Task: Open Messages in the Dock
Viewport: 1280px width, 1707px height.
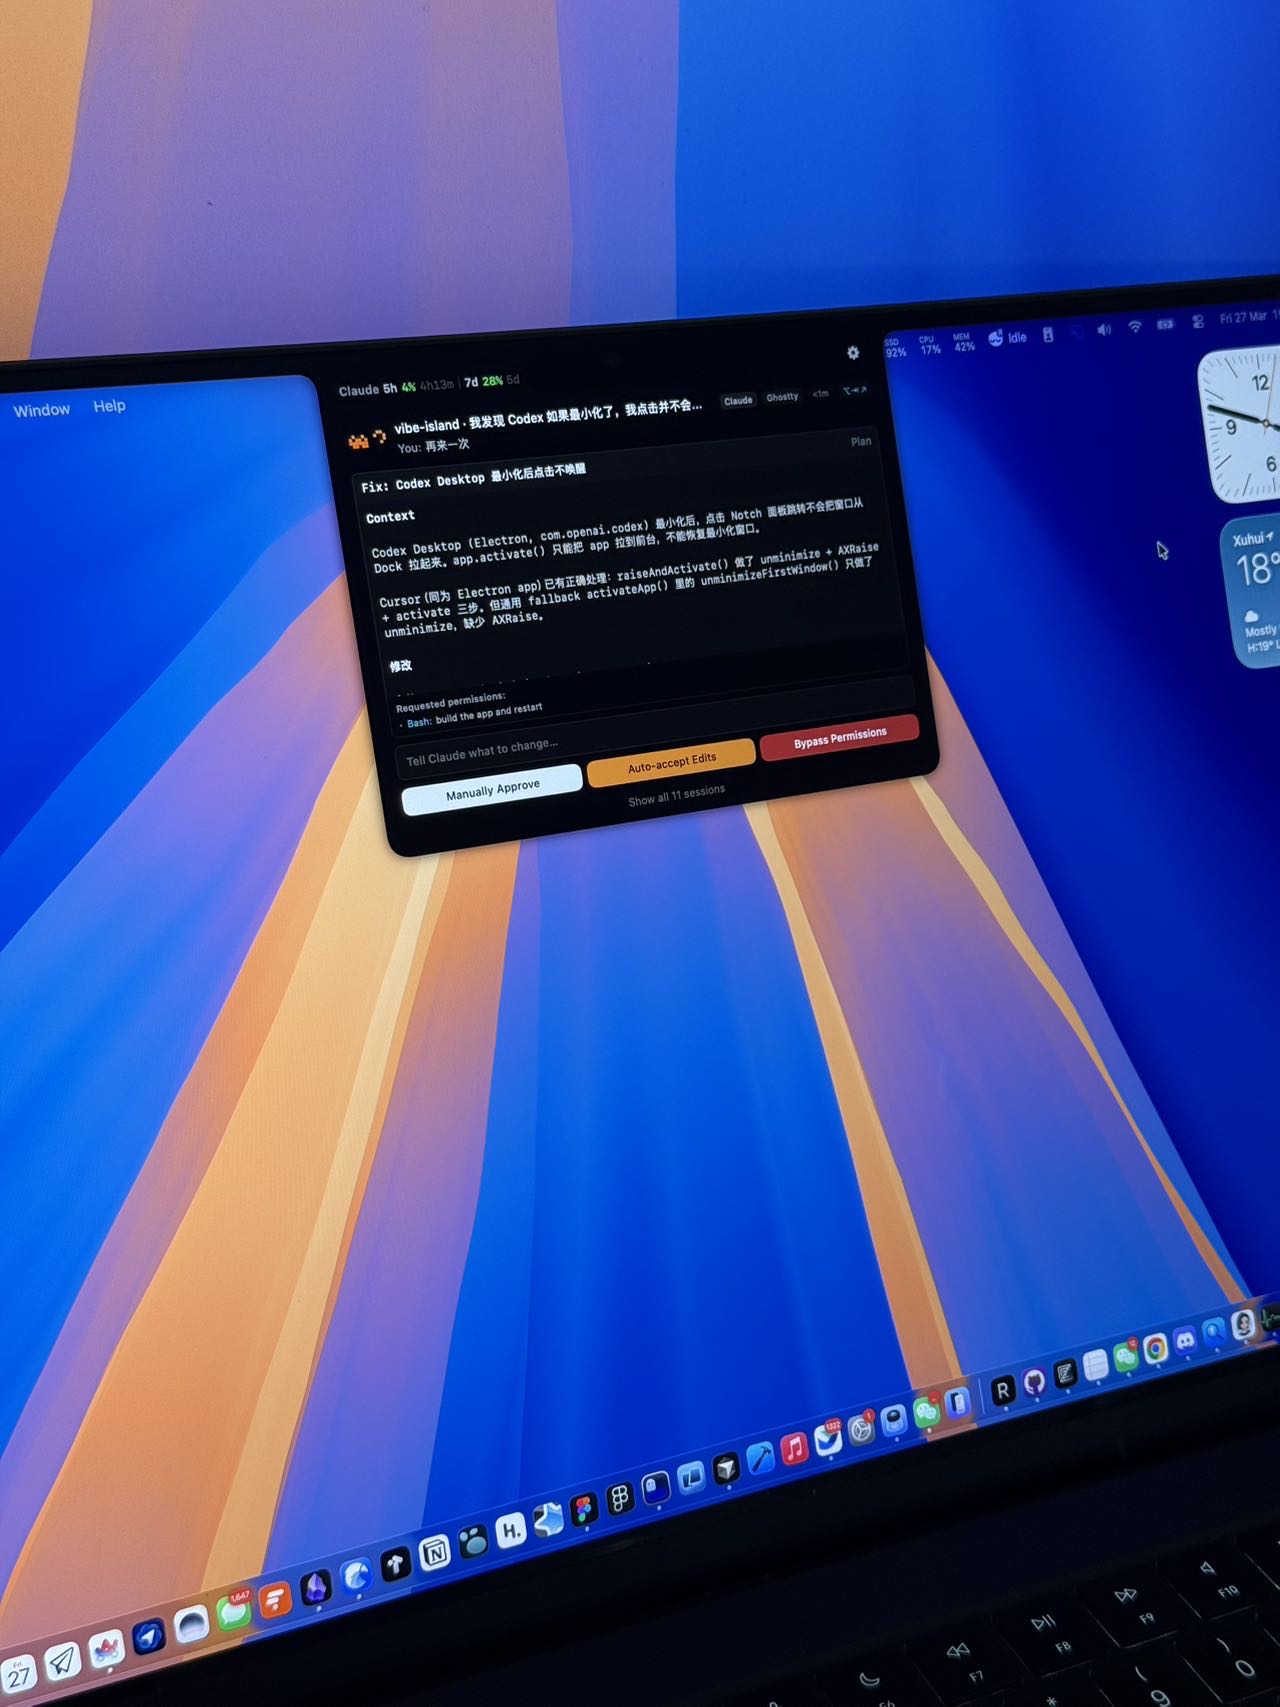Action: click(234, 1611)
